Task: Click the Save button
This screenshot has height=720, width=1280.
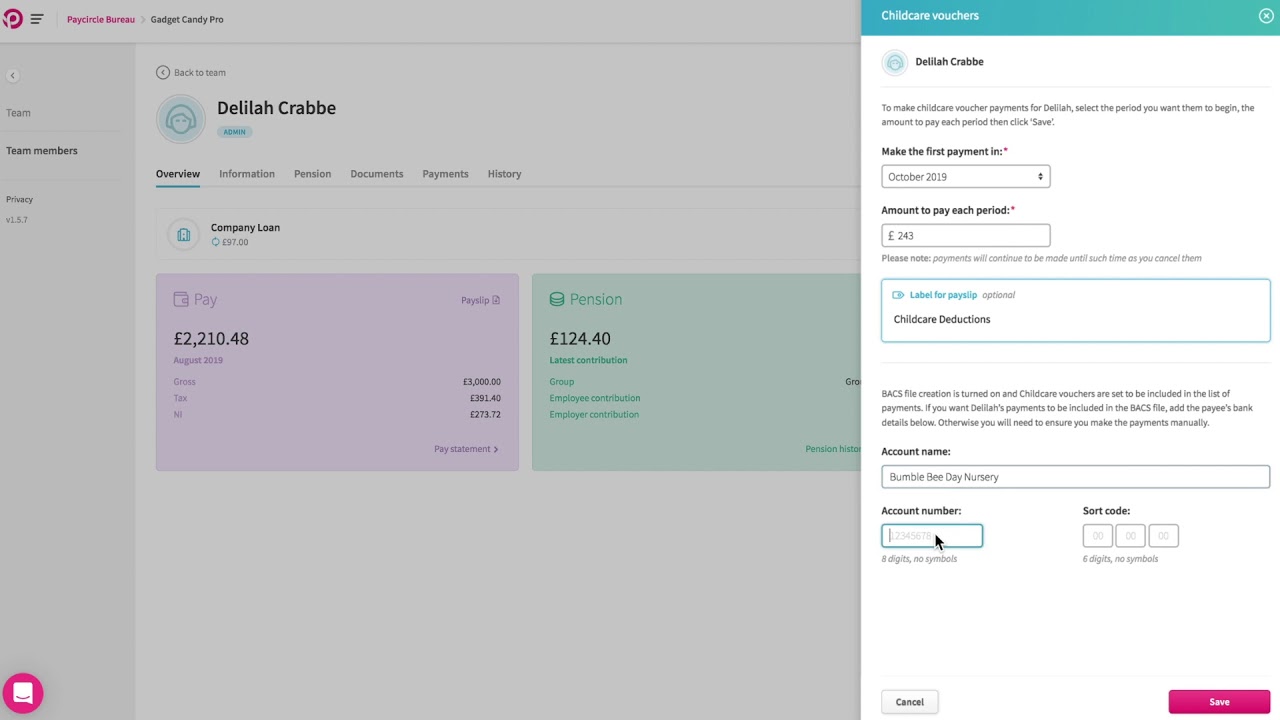Action: click(1218, 702)
